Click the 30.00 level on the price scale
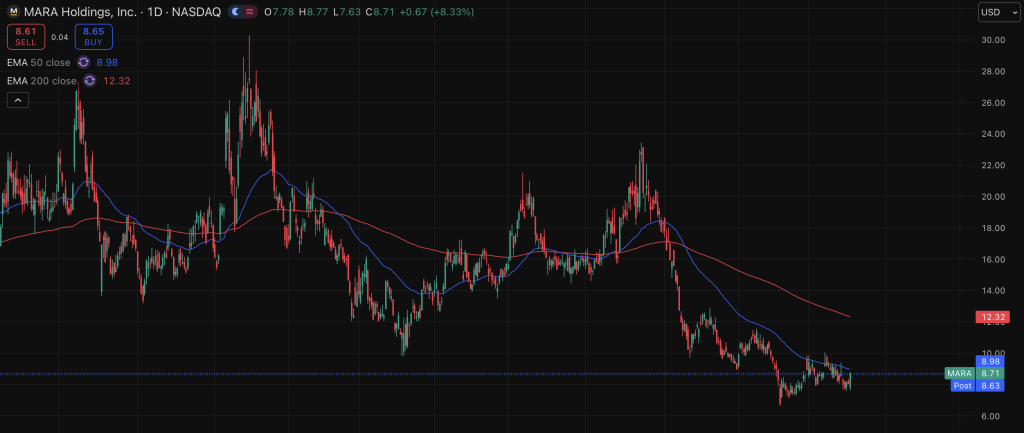The image size is (1024, 433). (x=992, y=40)
